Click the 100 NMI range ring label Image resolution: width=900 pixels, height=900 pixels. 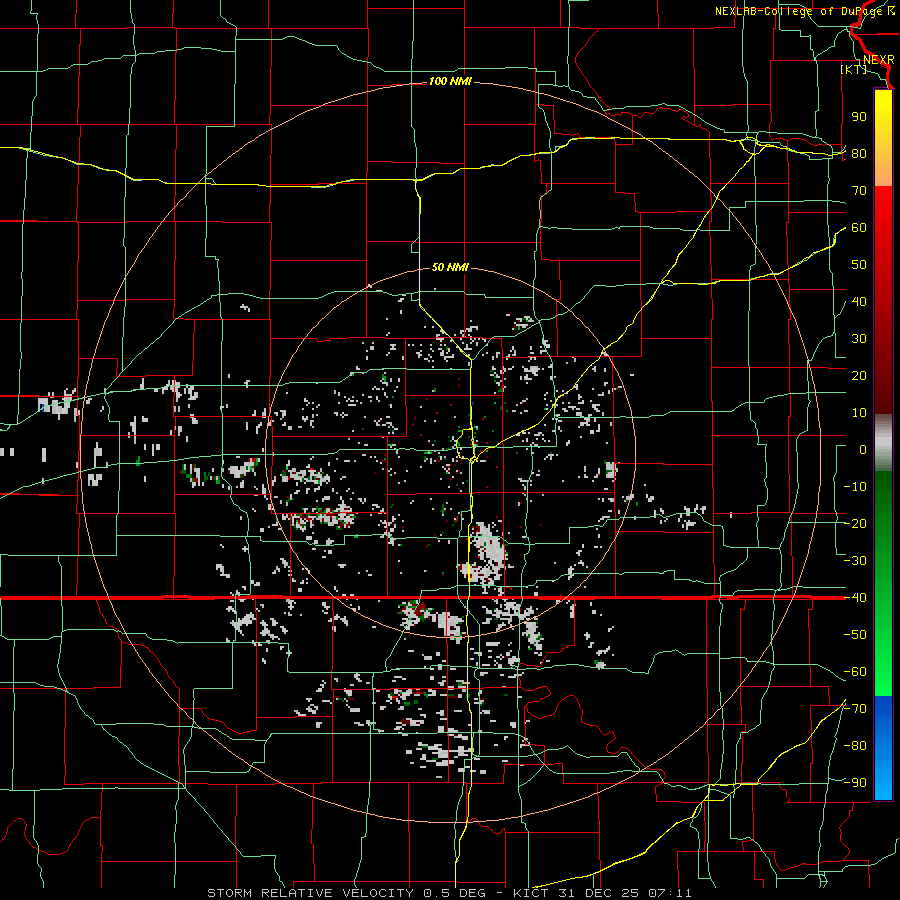pyautogui.click(x=450, y=81)
